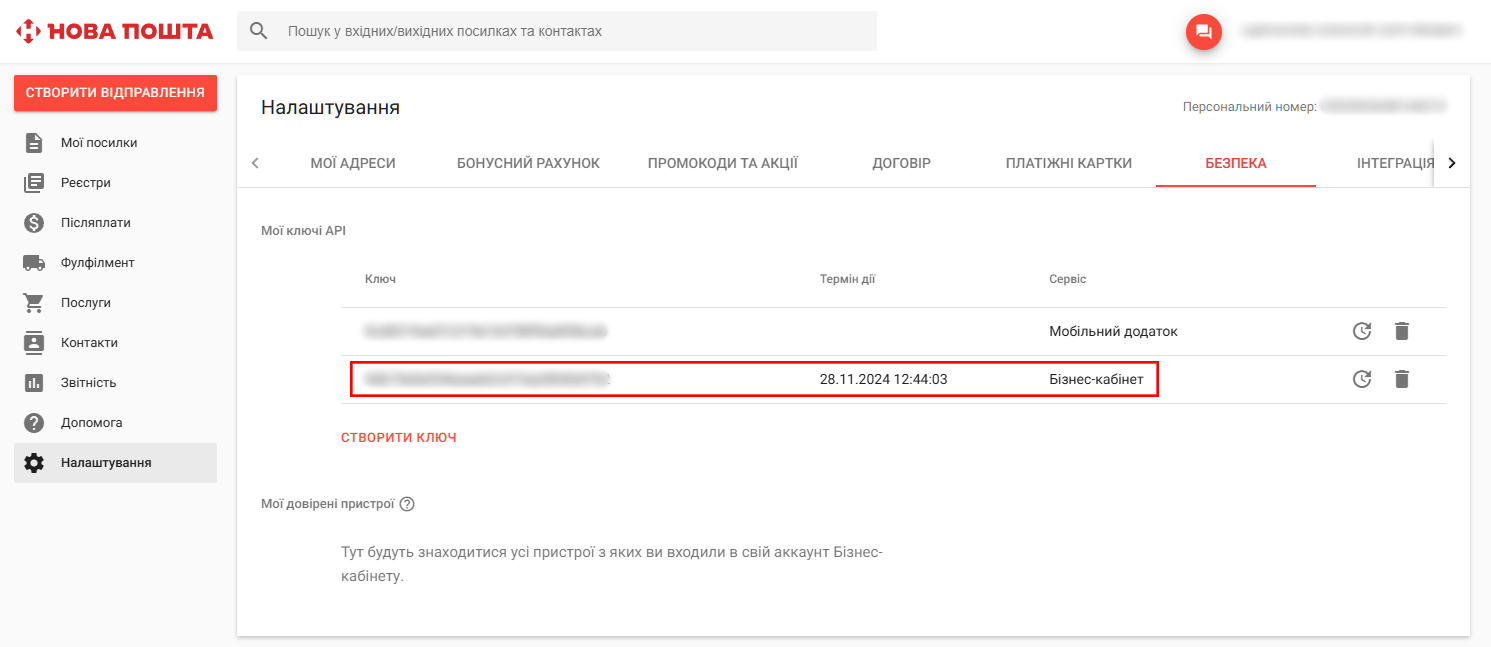Click the Мої посилки document icon
This screenshot has height=647, width=1491.
(x=34, y=143)
